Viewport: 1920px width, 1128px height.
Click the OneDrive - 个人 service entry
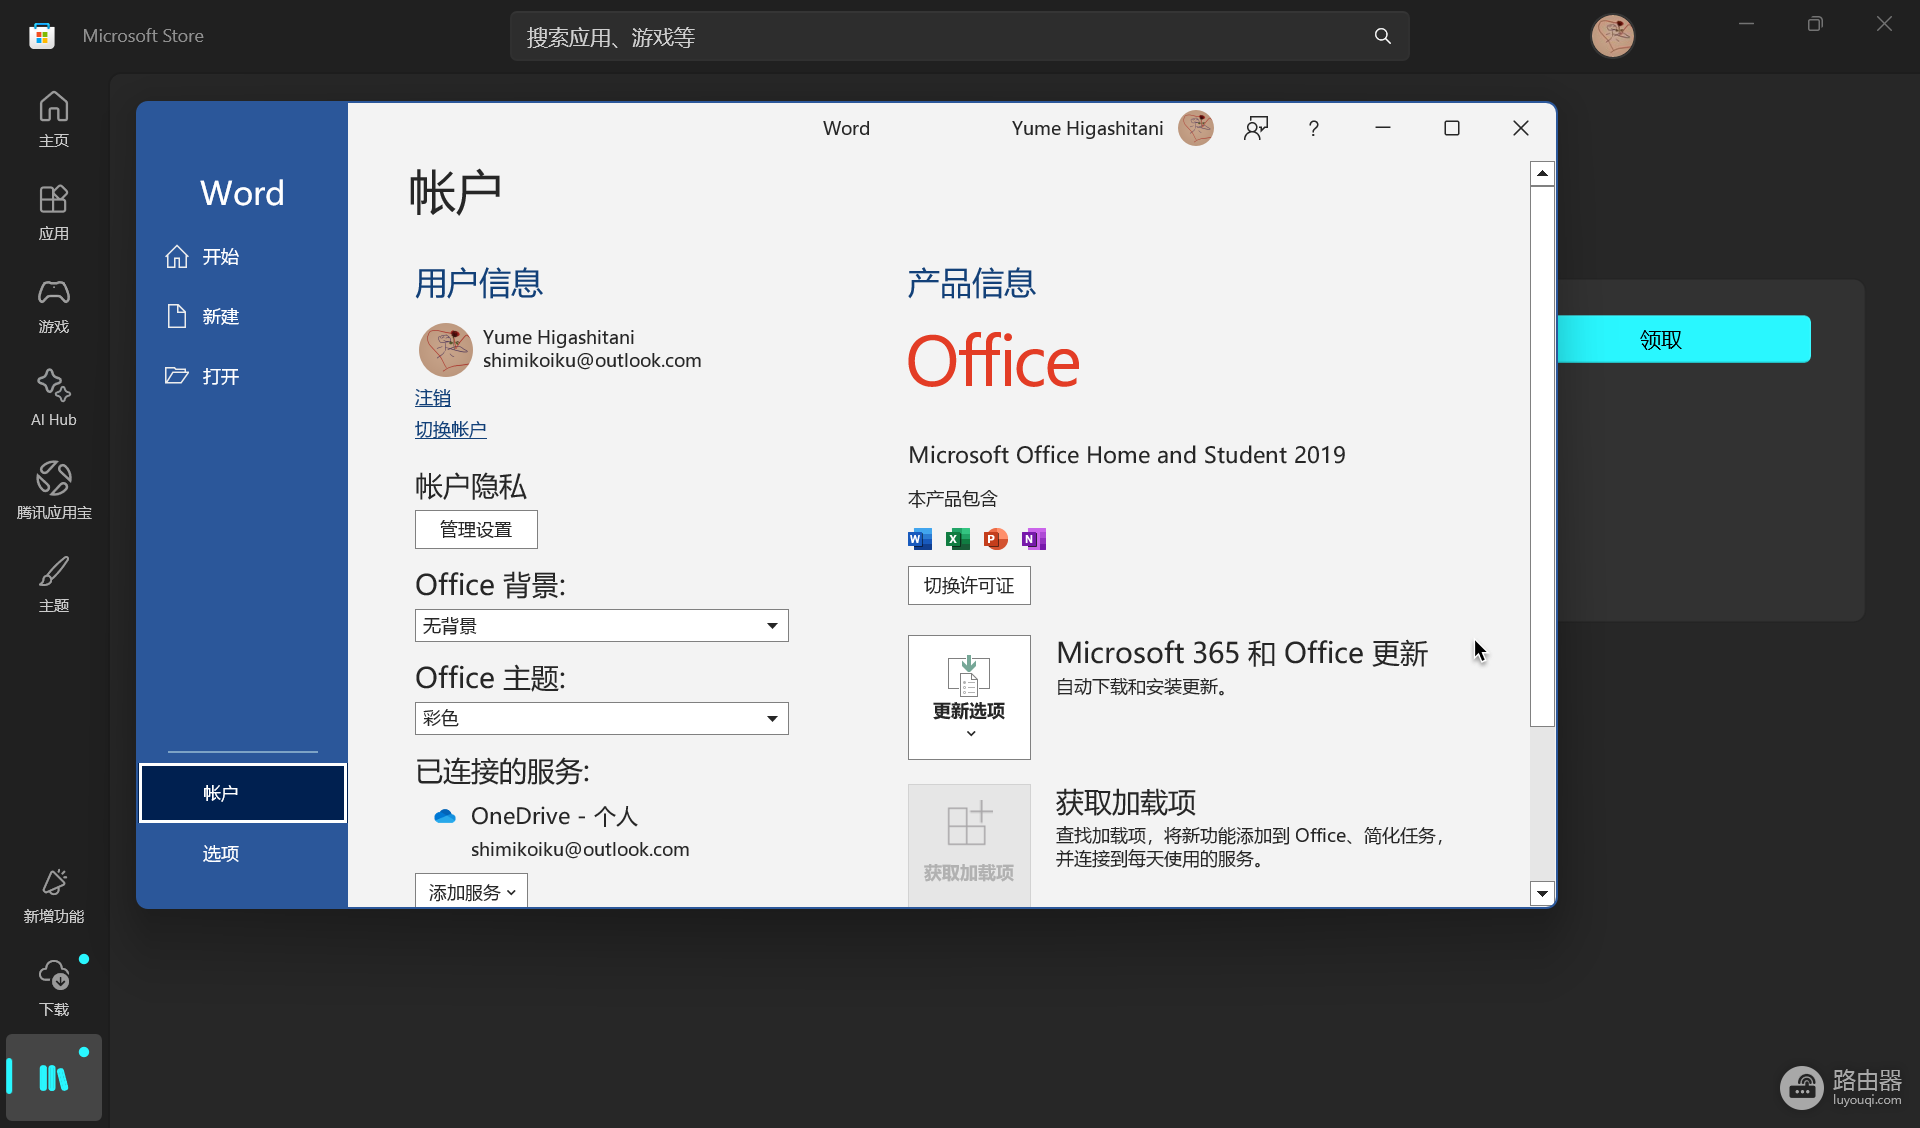pos(554,816)
